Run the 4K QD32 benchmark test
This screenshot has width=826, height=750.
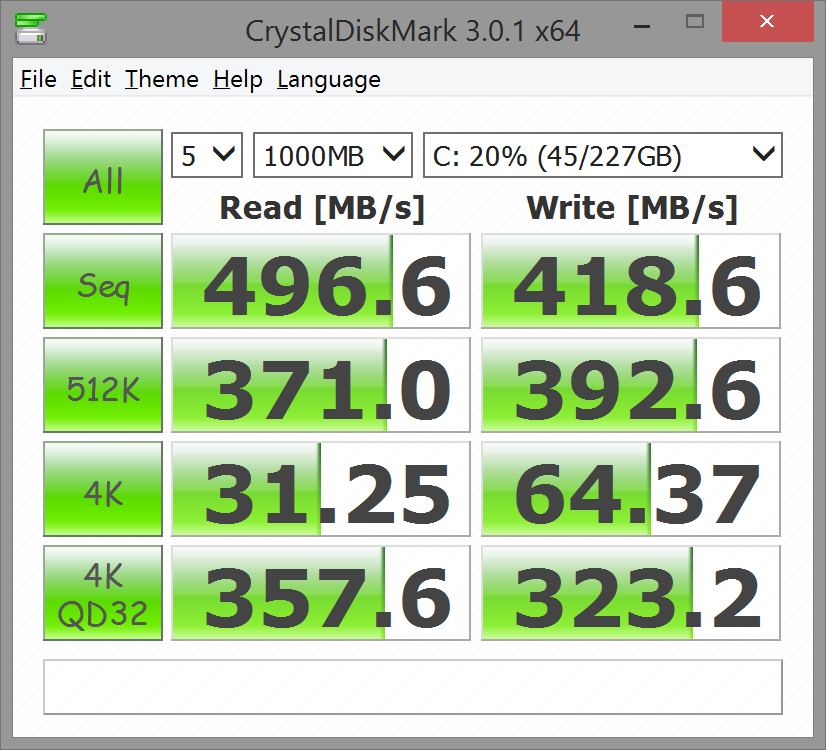(103, 593)
